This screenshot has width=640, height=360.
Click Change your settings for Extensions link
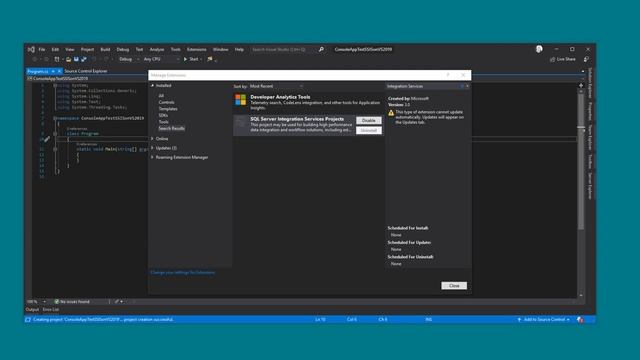tap(183, 273)
